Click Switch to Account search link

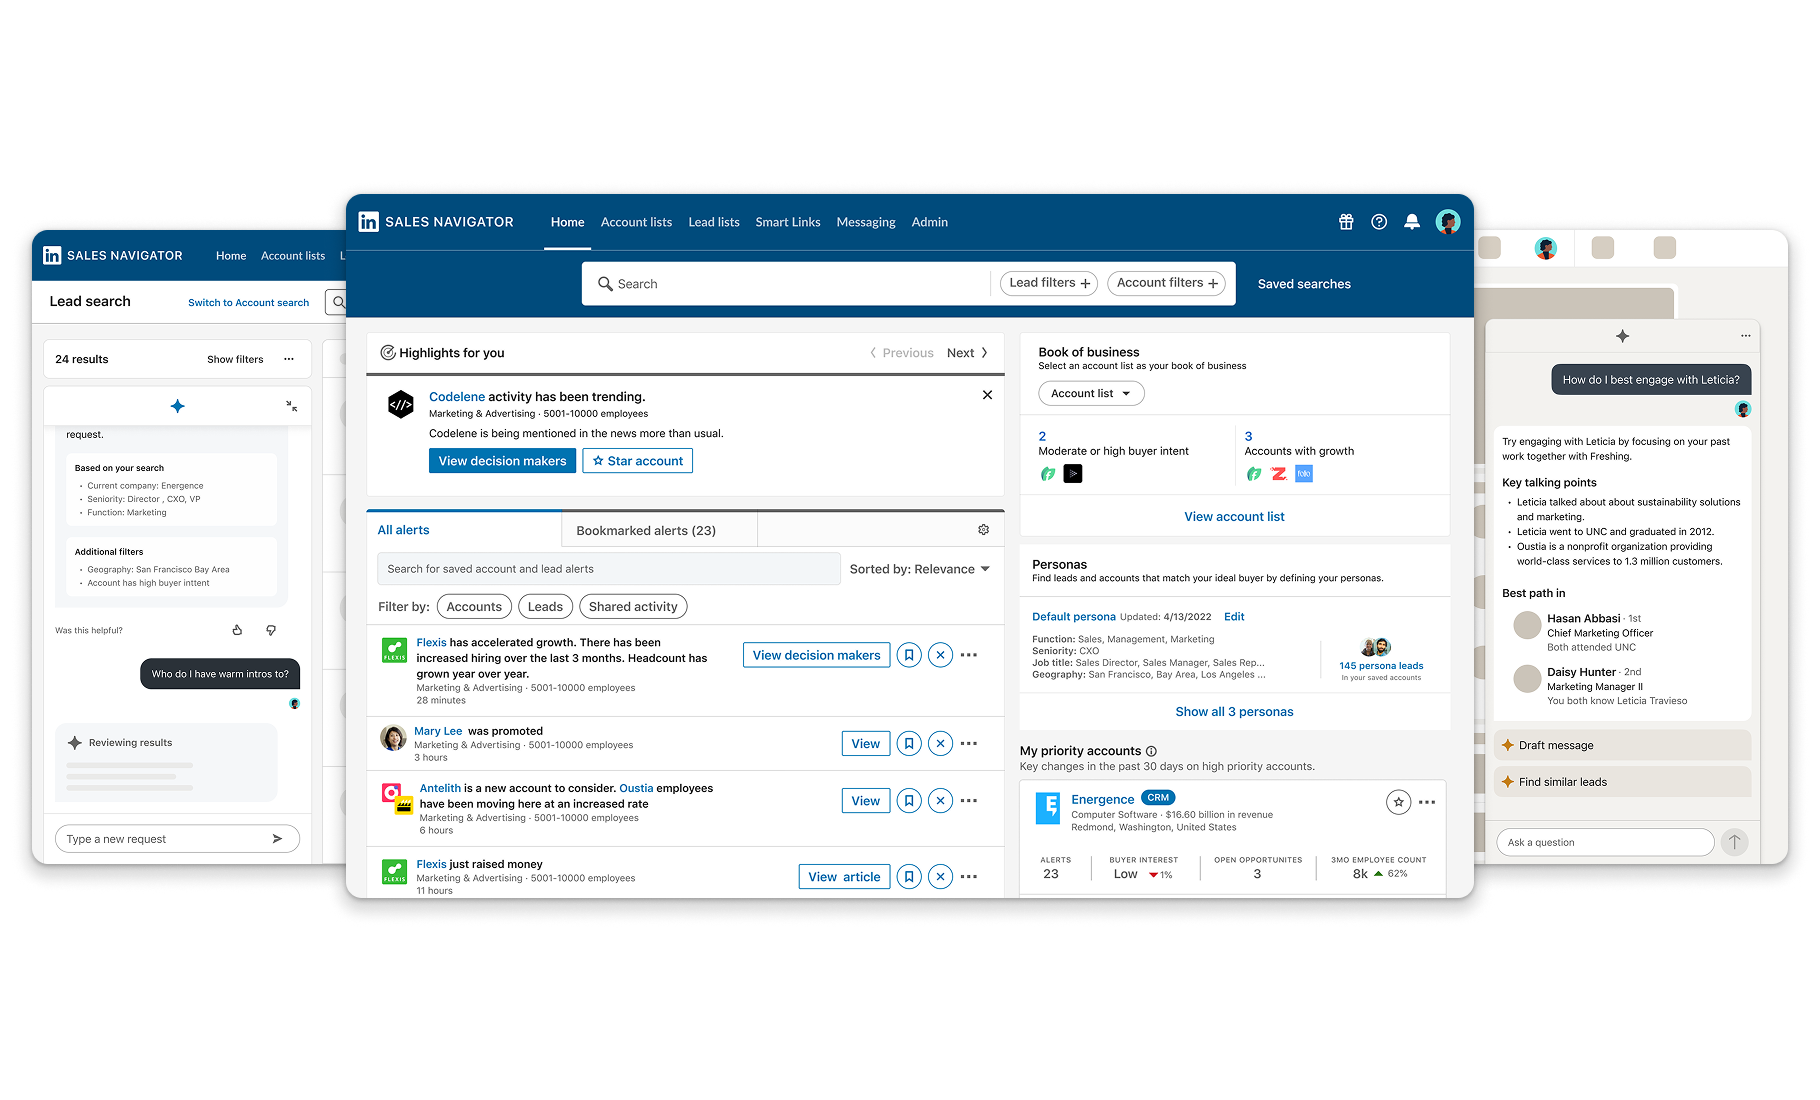248,302
